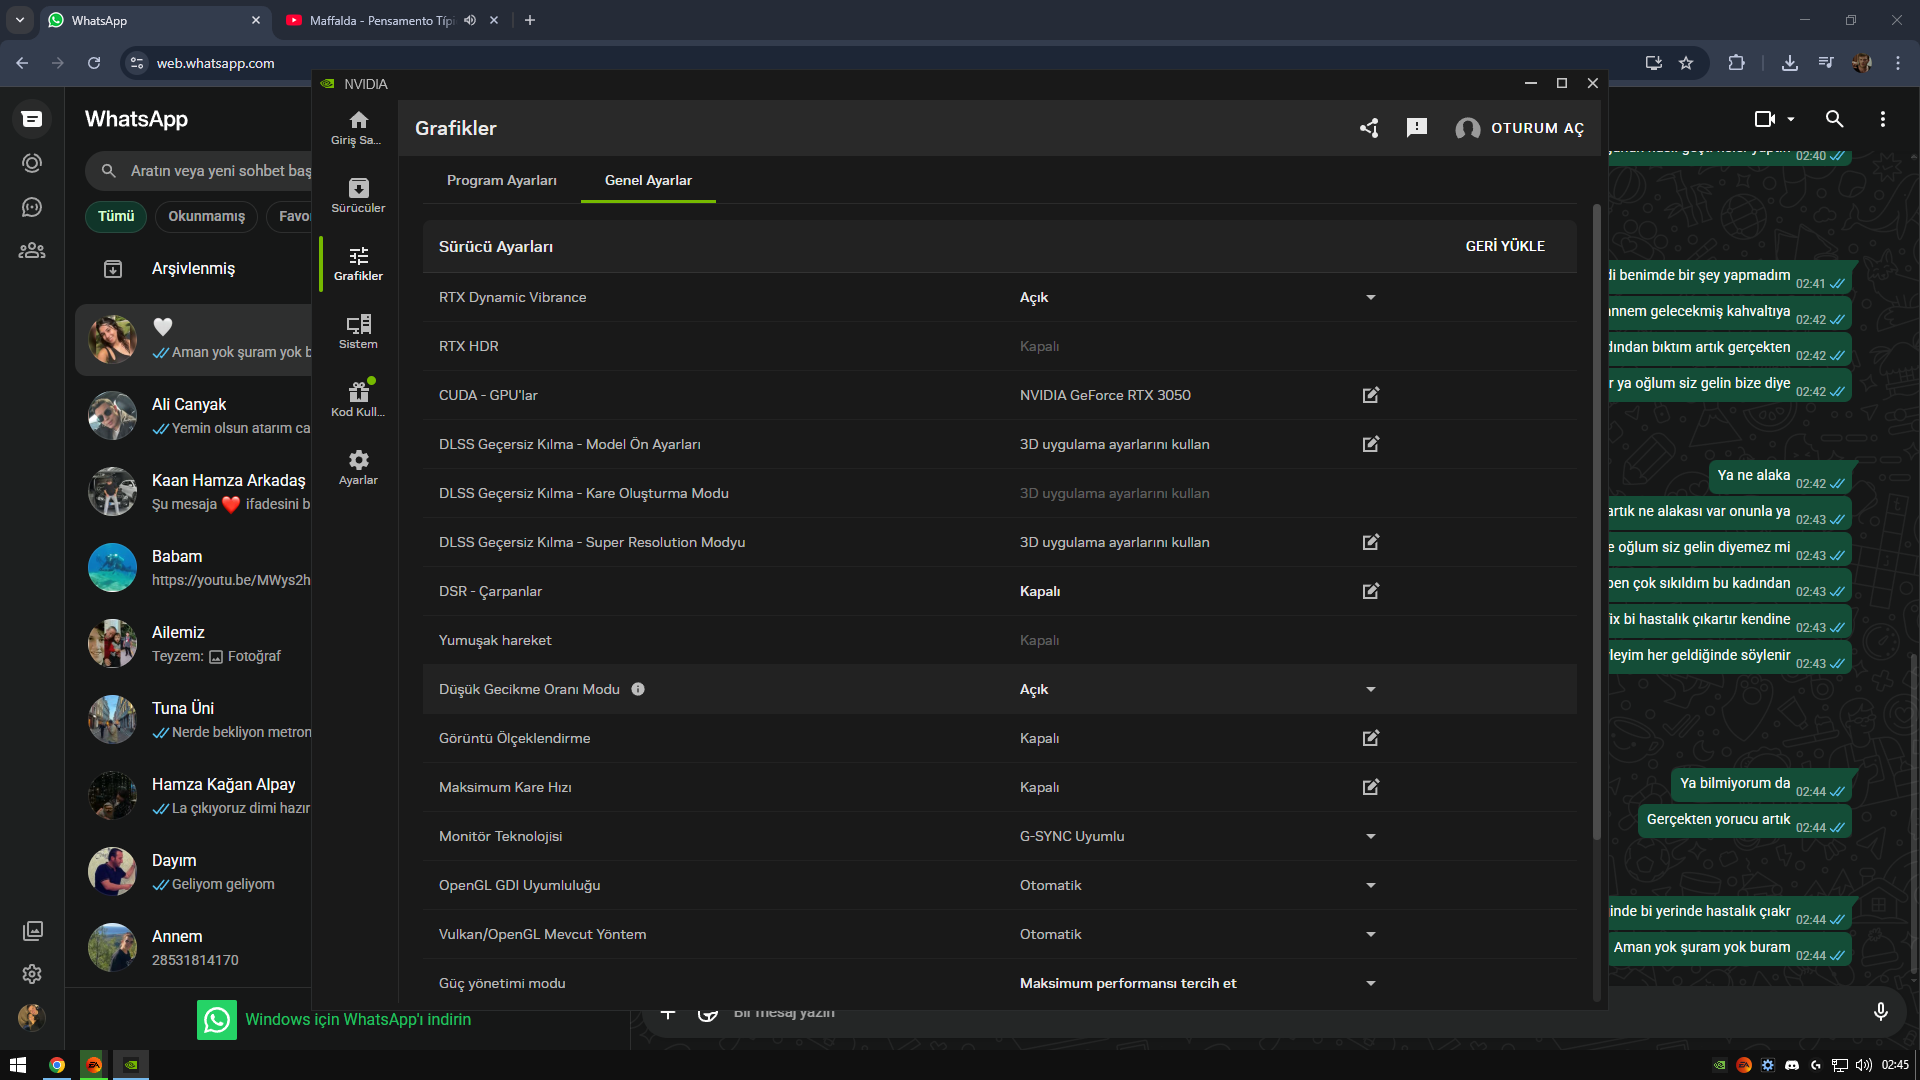Open the Sürücüler section in NVIDIA sidebar
Viewport: 1920px width, 1080px height.
click(x=358, y=195)
